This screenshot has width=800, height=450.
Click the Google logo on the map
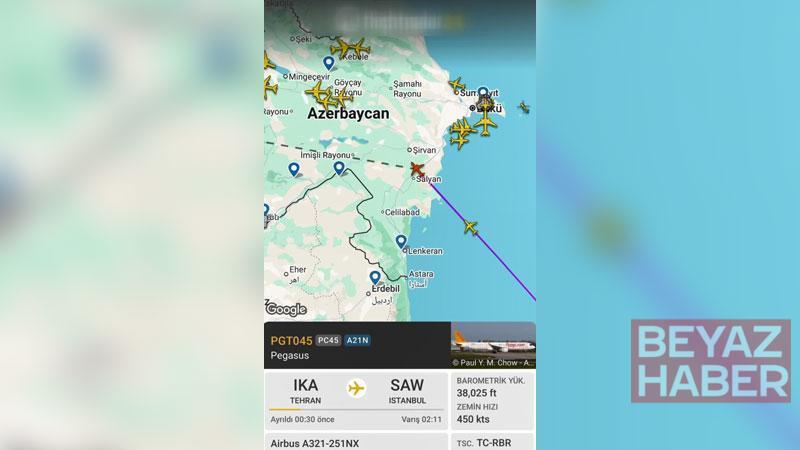(286, 309)
